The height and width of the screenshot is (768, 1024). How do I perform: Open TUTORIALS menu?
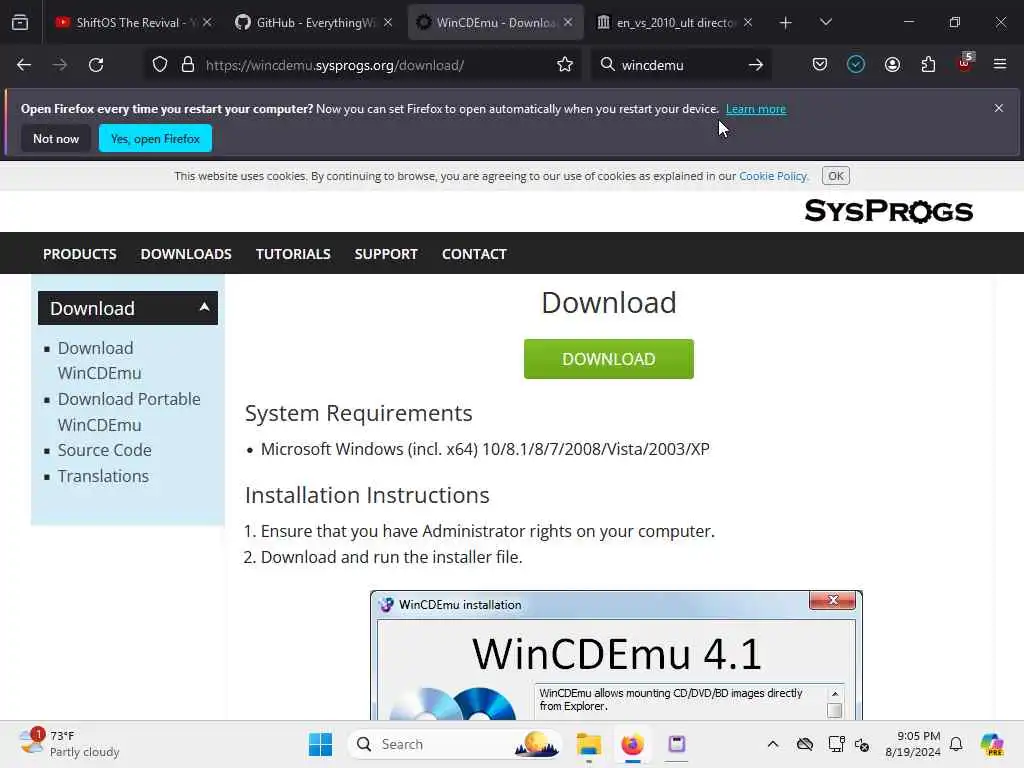293,254
